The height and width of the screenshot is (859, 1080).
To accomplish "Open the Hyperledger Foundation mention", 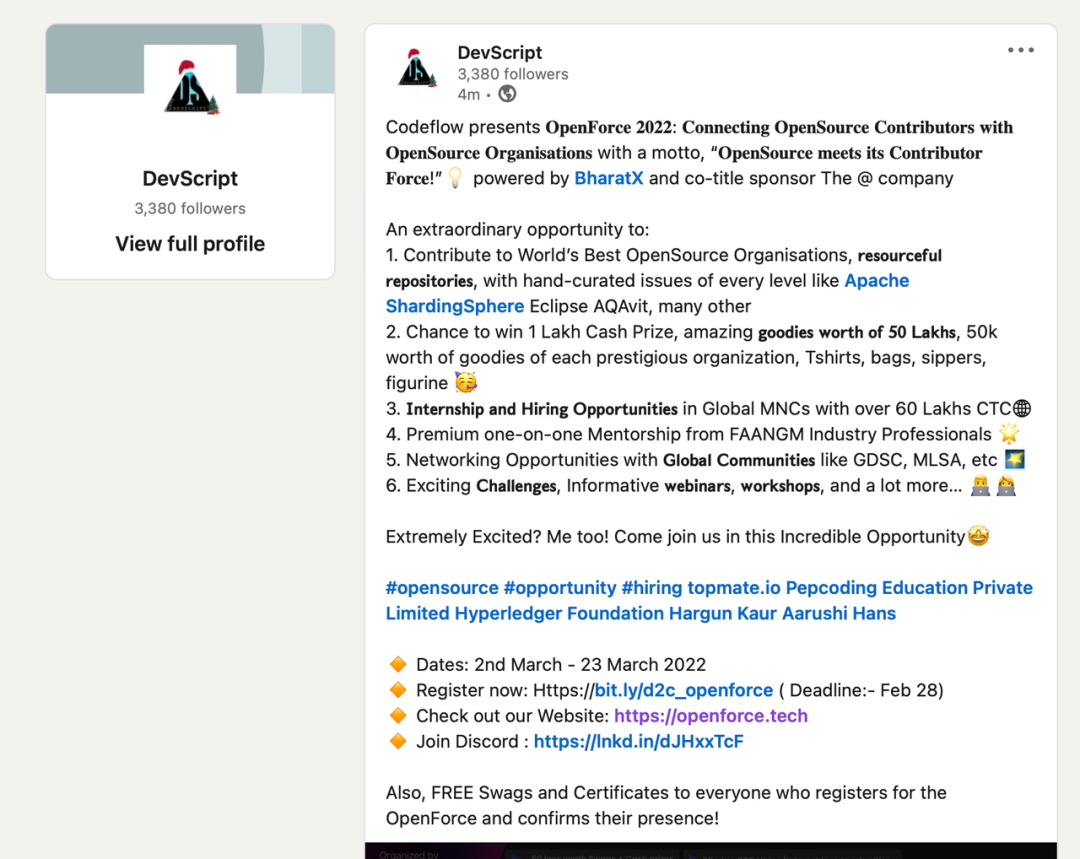I will pyautogui.click(x=559, y=613).
